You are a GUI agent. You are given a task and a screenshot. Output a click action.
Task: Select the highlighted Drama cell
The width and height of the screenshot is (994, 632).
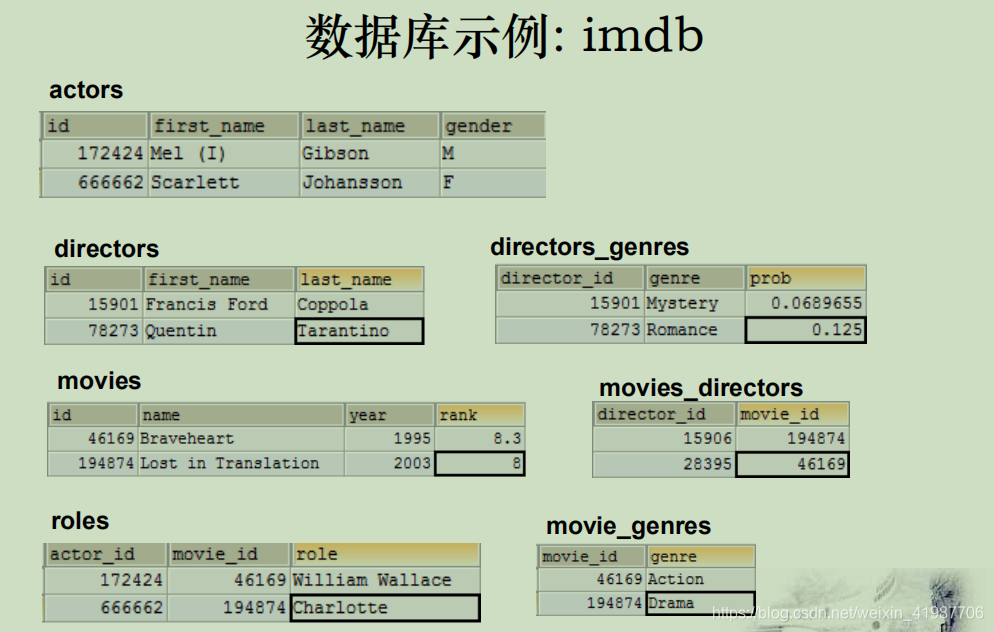coord(700,603)
